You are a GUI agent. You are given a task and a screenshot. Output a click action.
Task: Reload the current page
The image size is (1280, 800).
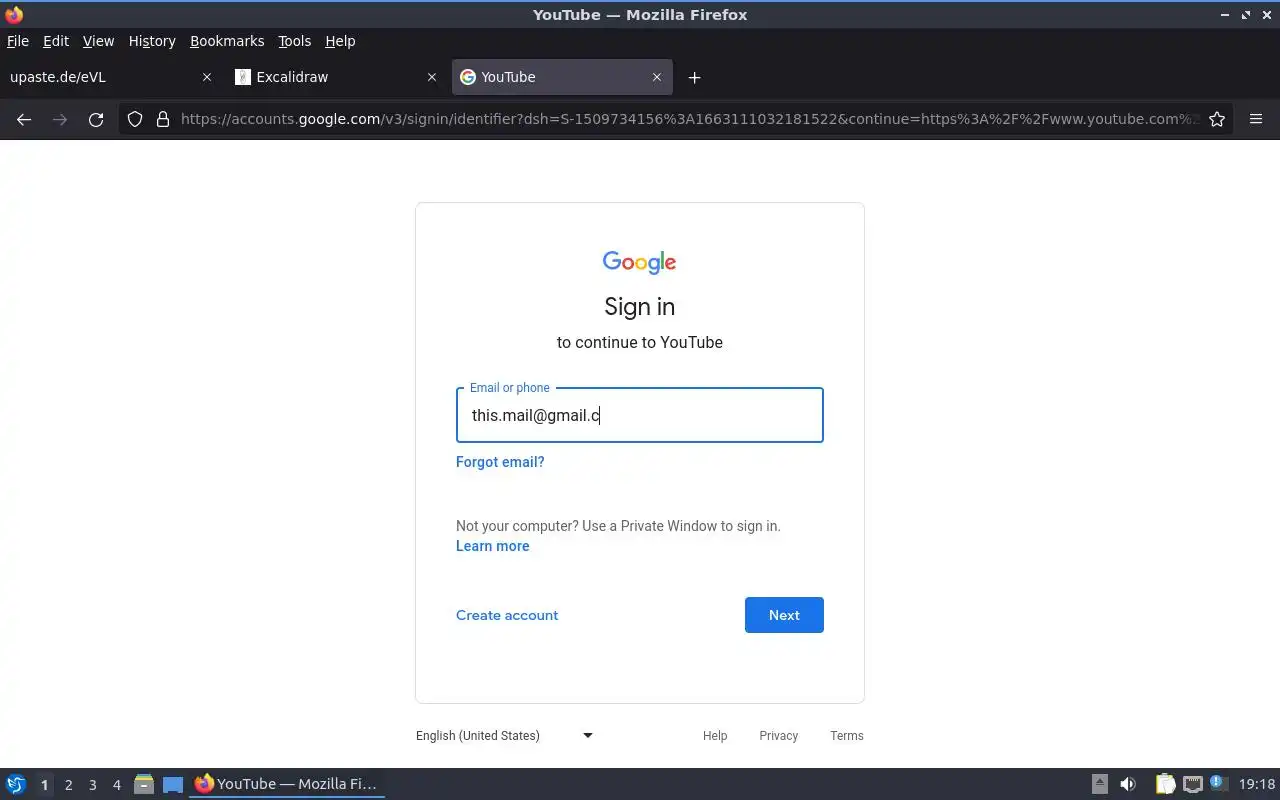(x=96, y=119)
